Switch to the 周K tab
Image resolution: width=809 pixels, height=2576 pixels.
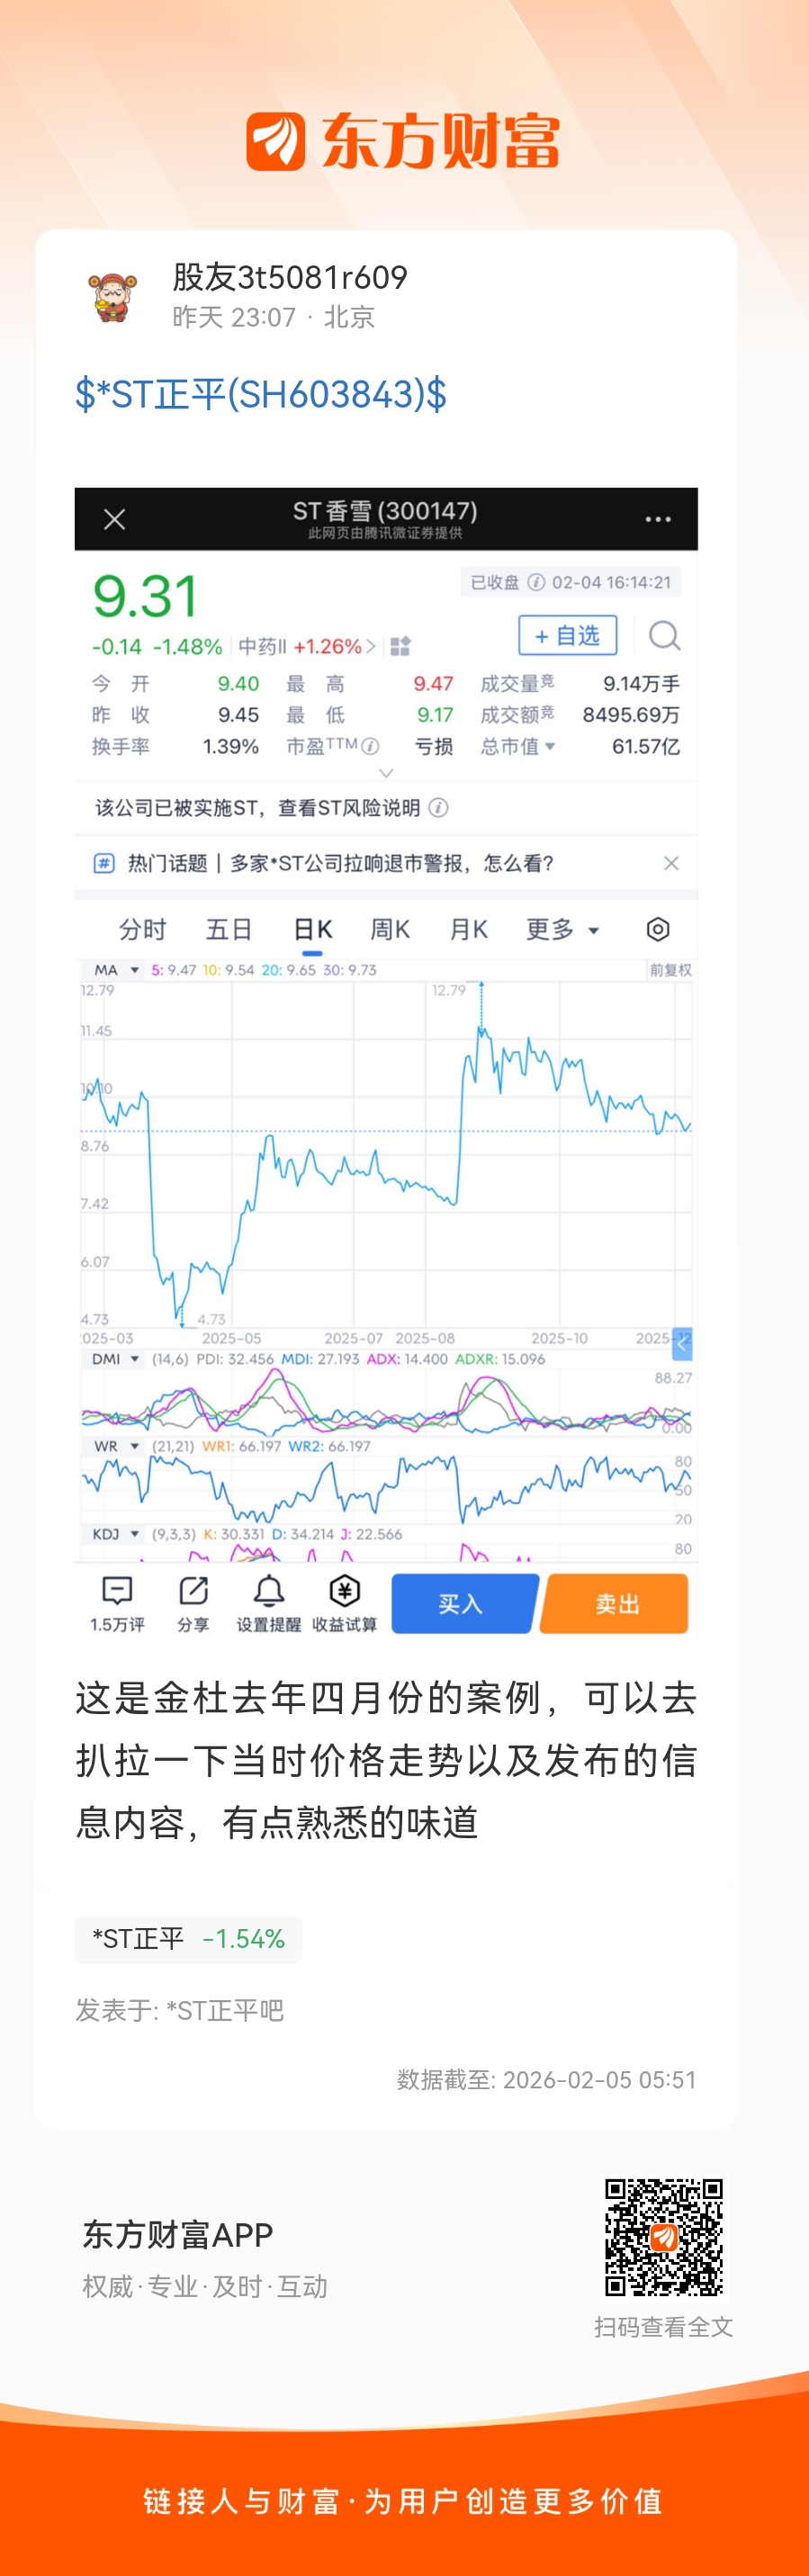pyautogui.click(x=390, y=930)
